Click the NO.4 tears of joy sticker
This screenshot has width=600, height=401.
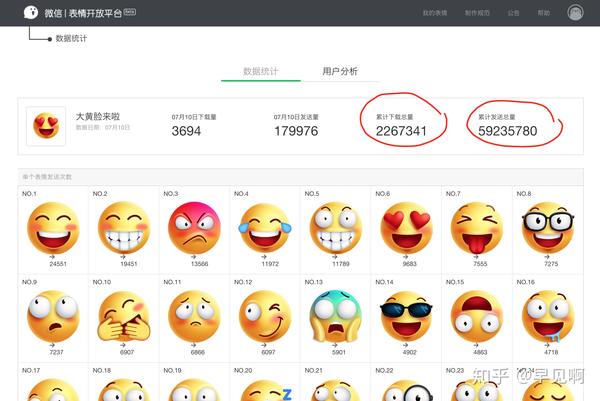click(265, 228)
